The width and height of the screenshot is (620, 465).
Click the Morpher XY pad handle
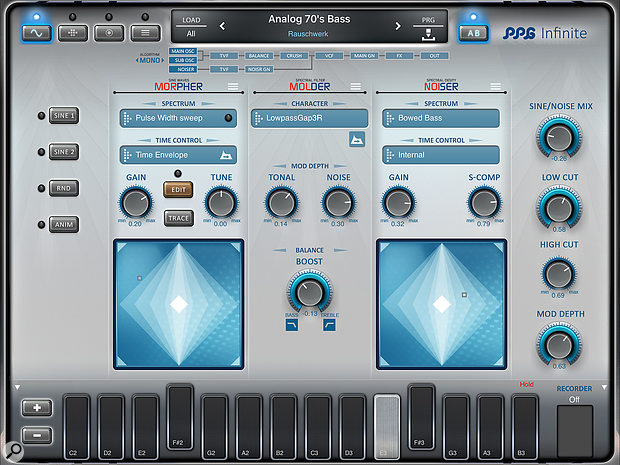coord(139,278)
